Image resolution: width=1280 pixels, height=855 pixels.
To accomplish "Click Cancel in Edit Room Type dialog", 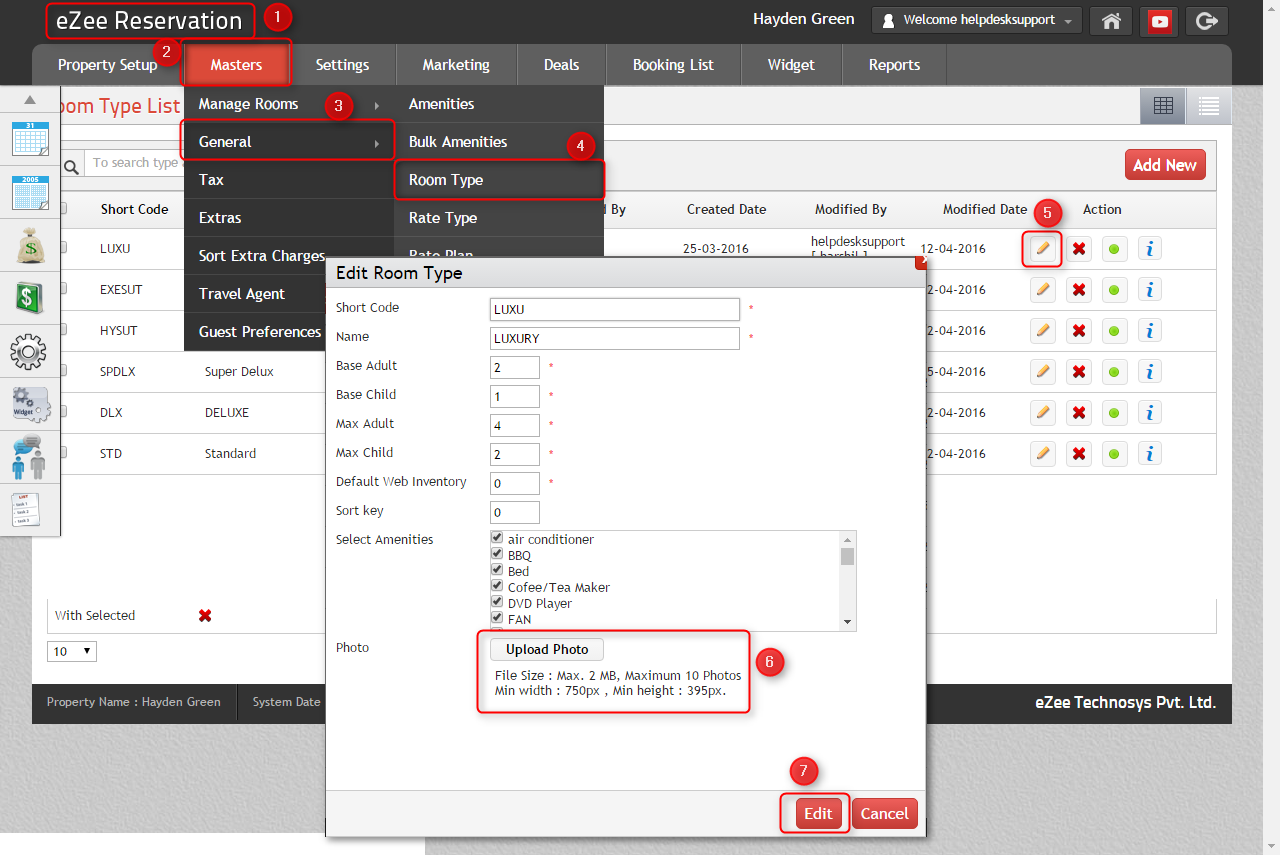I will coord(885,813).
